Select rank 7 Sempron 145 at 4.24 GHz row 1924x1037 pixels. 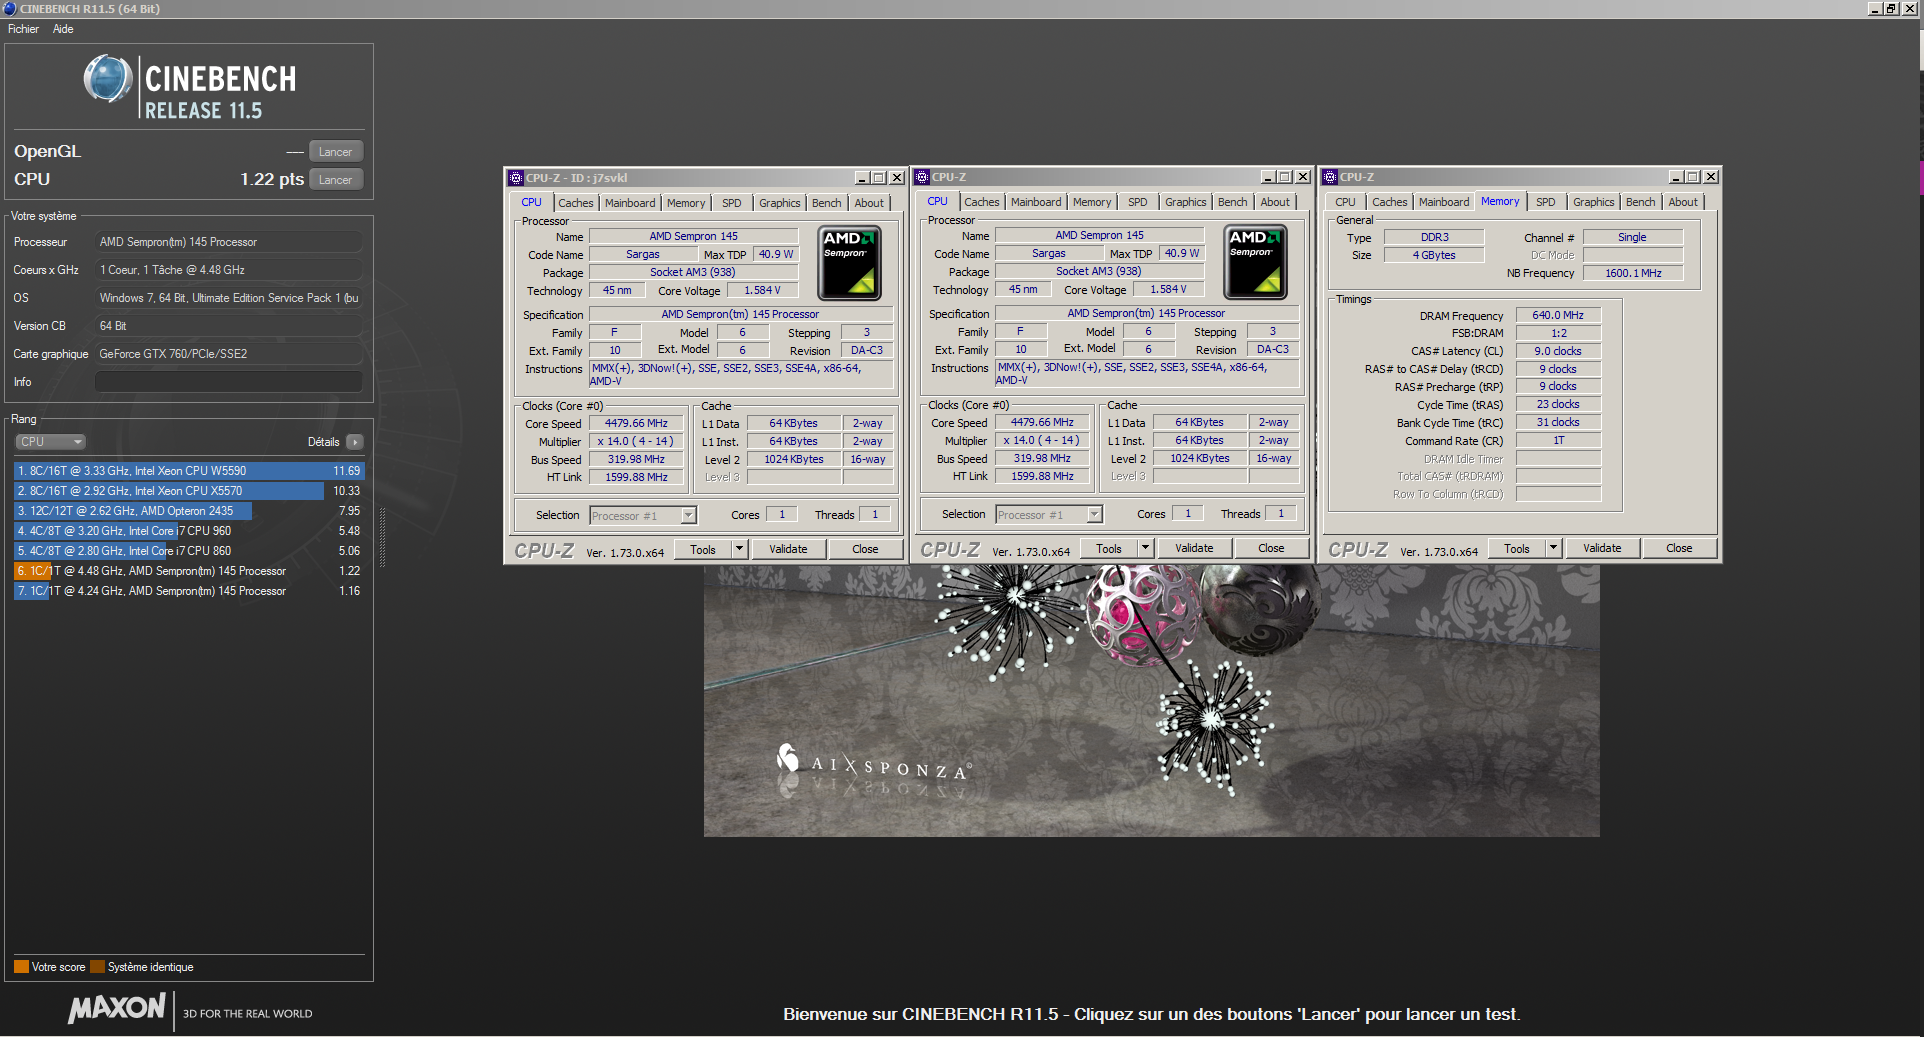point(189,591)
